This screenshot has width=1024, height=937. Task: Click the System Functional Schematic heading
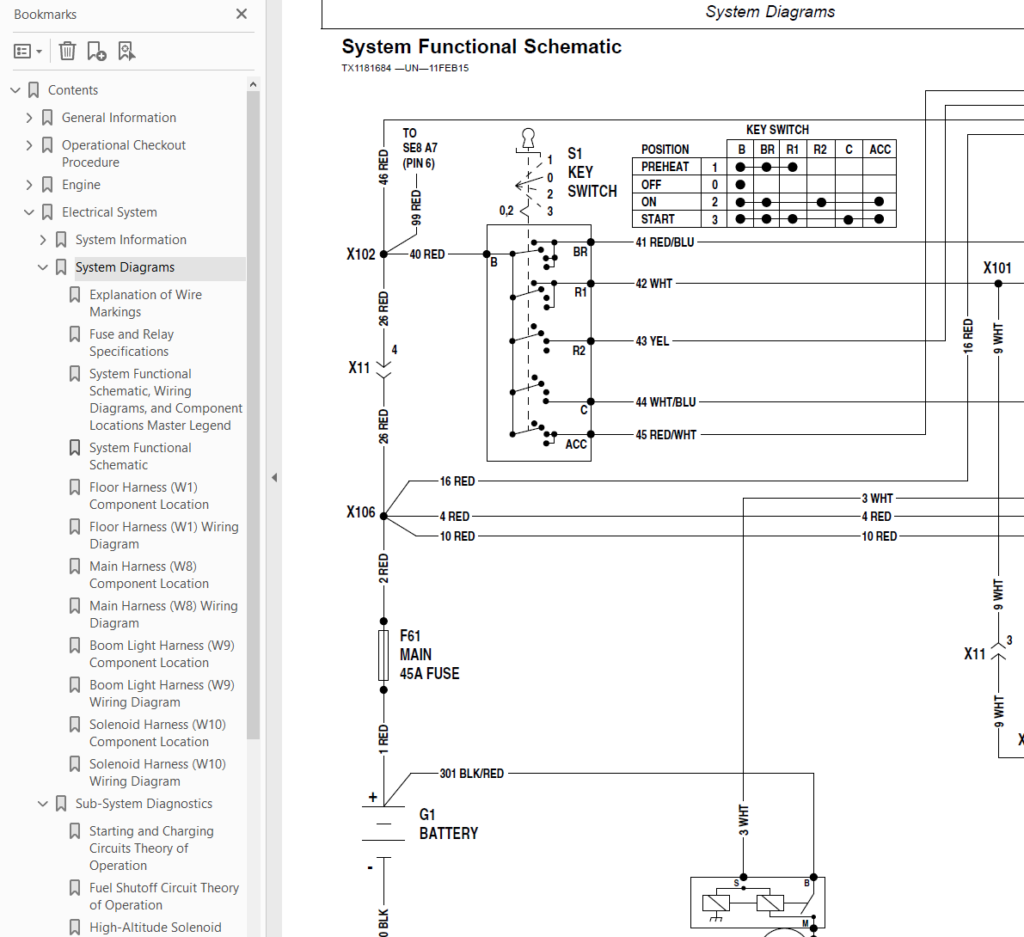coord(481,46)
